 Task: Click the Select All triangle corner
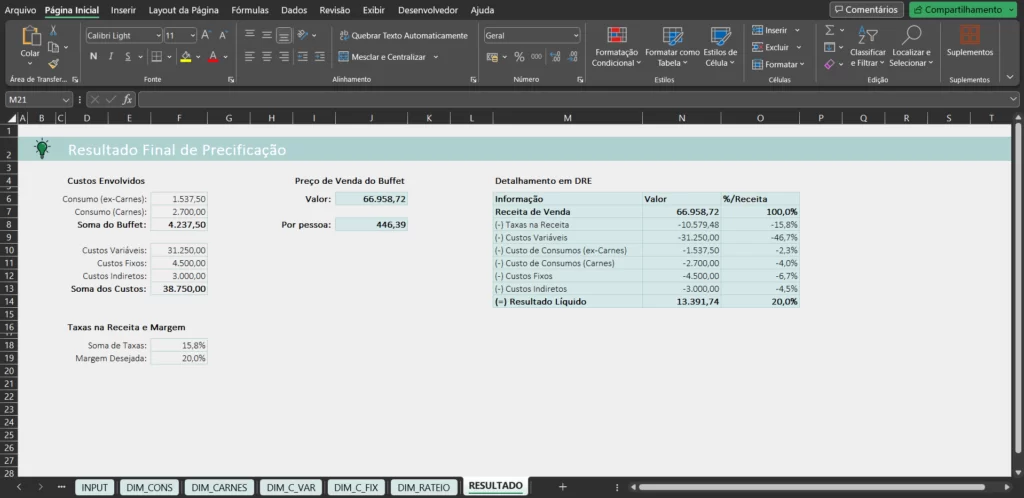pos(12,118)
